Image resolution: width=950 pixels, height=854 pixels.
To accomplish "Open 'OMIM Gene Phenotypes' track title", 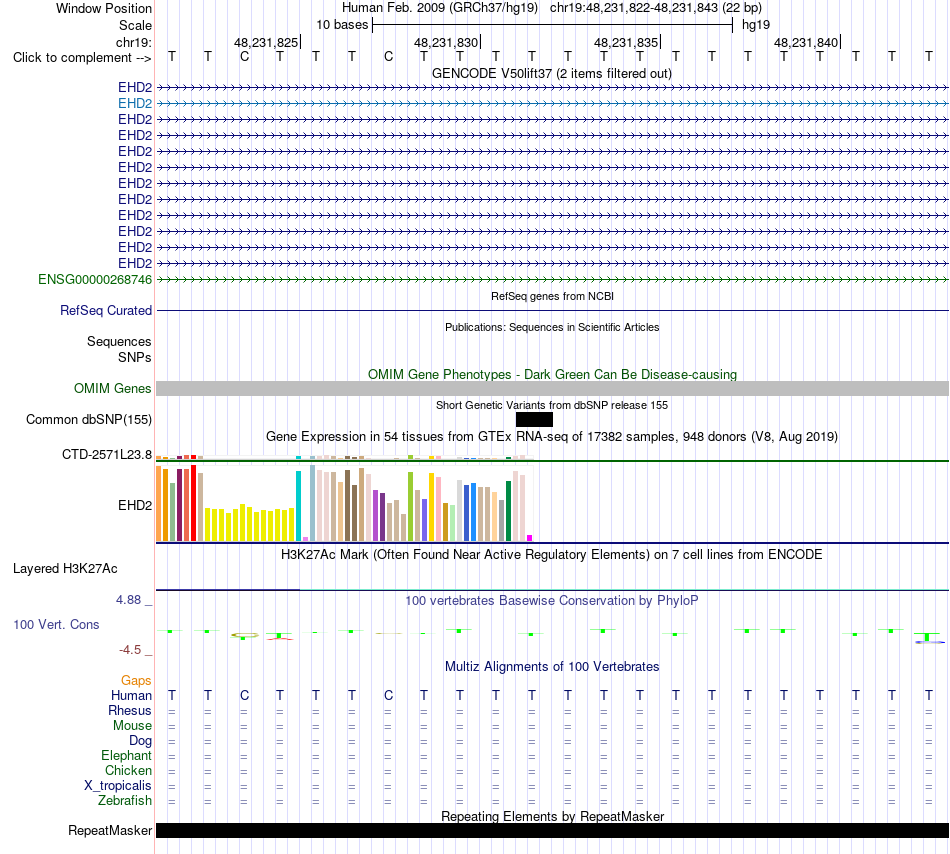I will point(552,374).
